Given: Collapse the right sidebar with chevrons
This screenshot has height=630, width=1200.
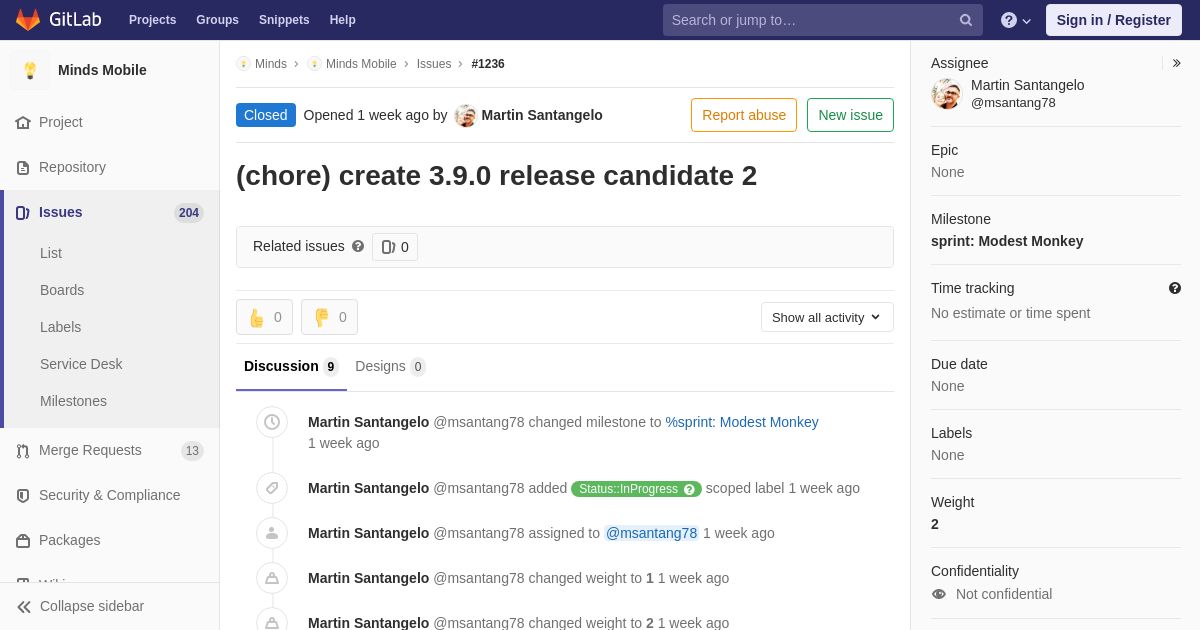Looking at the screenshot, I should (x=1177, y=63).
